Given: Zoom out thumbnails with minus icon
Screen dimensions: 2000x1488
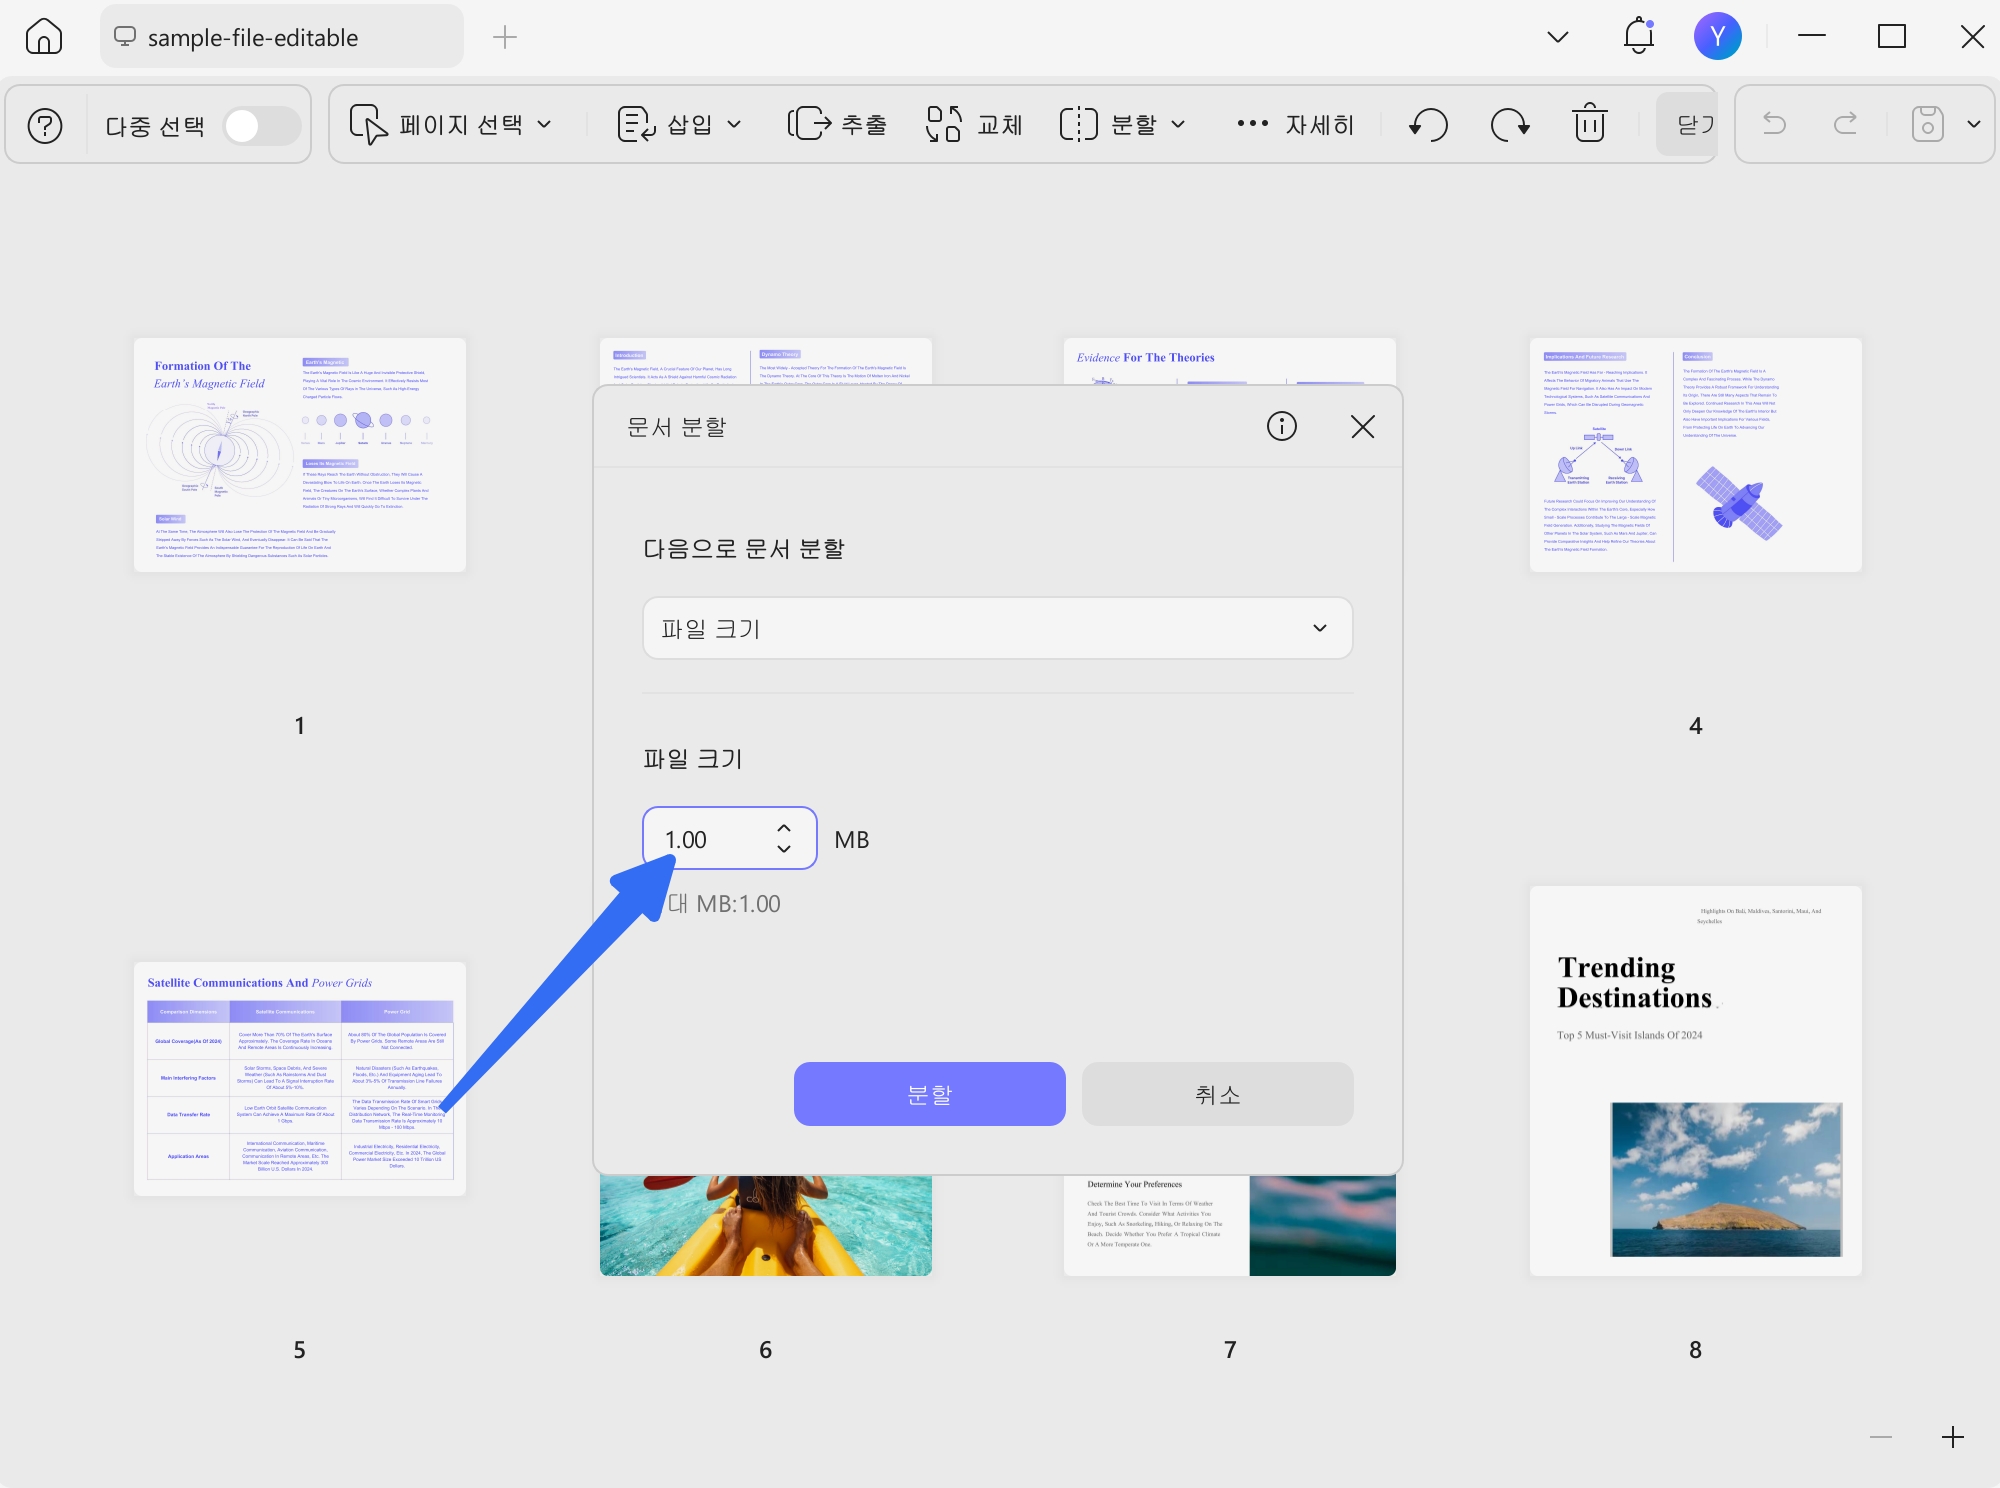Looking at the screenshot, I should (x=1881, y=1438).
